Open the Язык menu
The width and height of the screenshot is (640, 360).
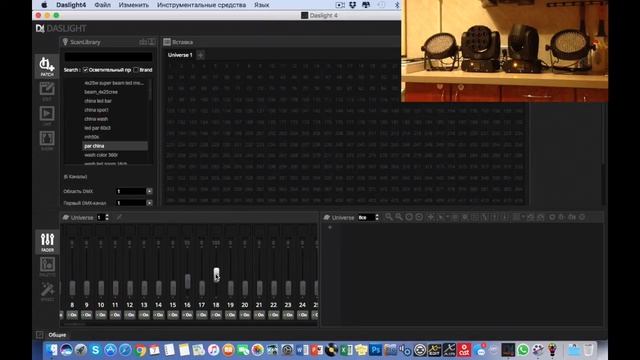click(x=262, y=5)
